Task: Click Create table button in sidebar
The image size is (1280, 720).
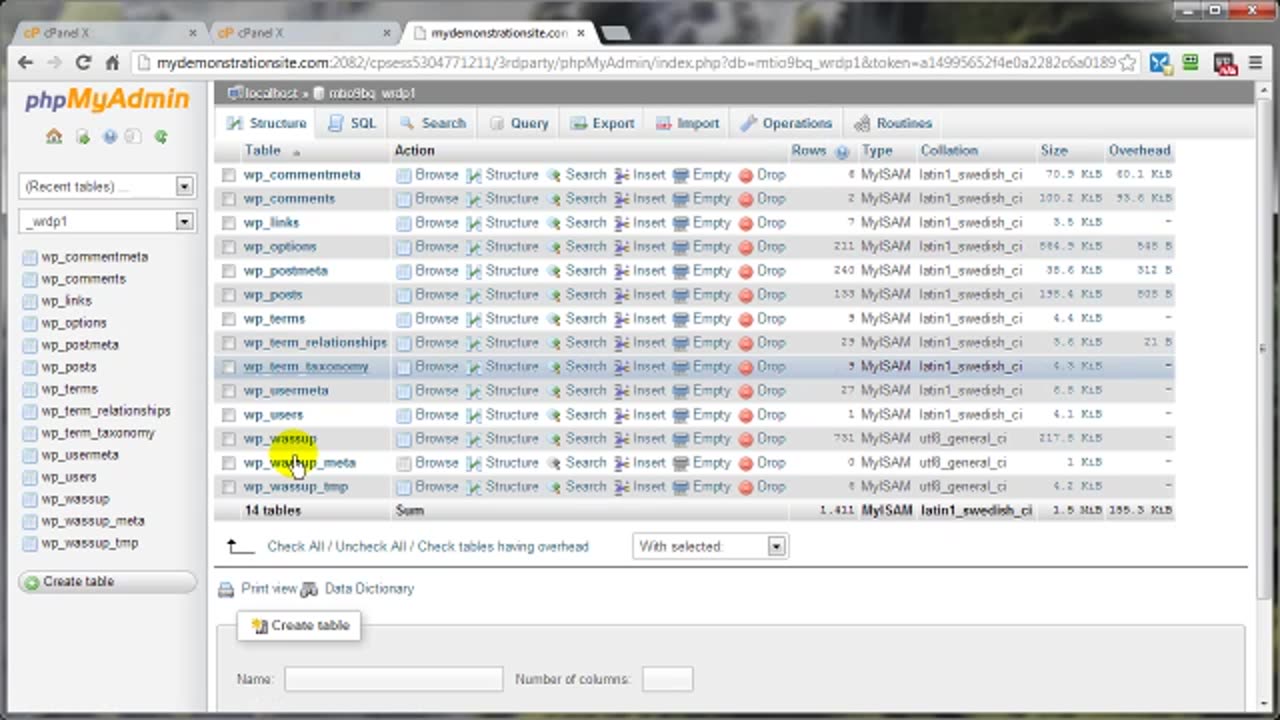Action: click(x=108, y=582)
